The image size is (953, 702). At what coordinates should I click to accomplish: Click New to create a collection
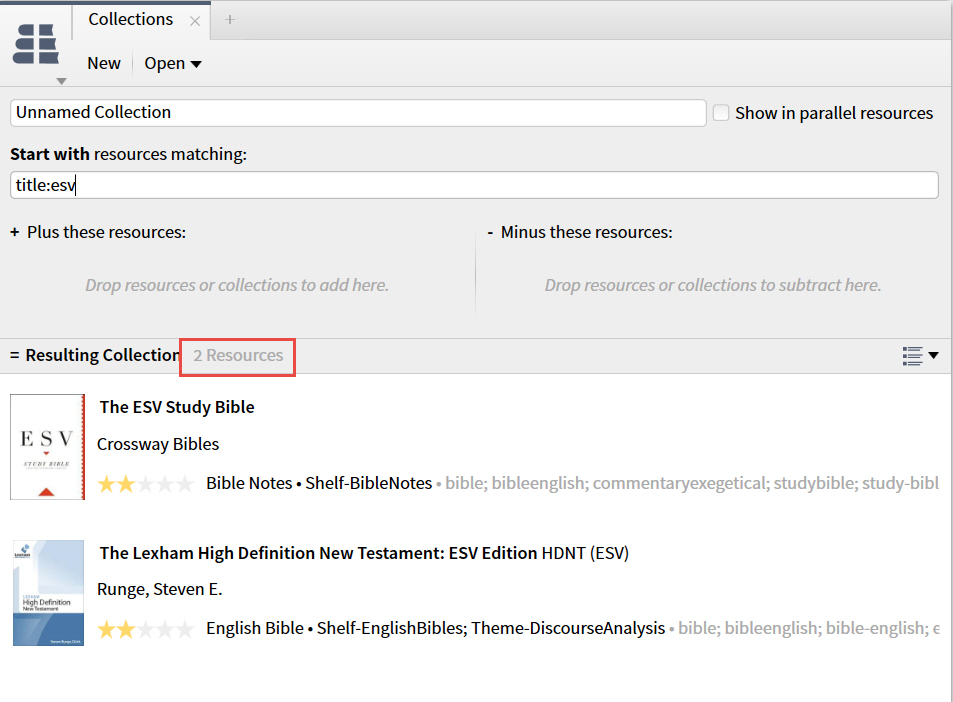[104, 63]
